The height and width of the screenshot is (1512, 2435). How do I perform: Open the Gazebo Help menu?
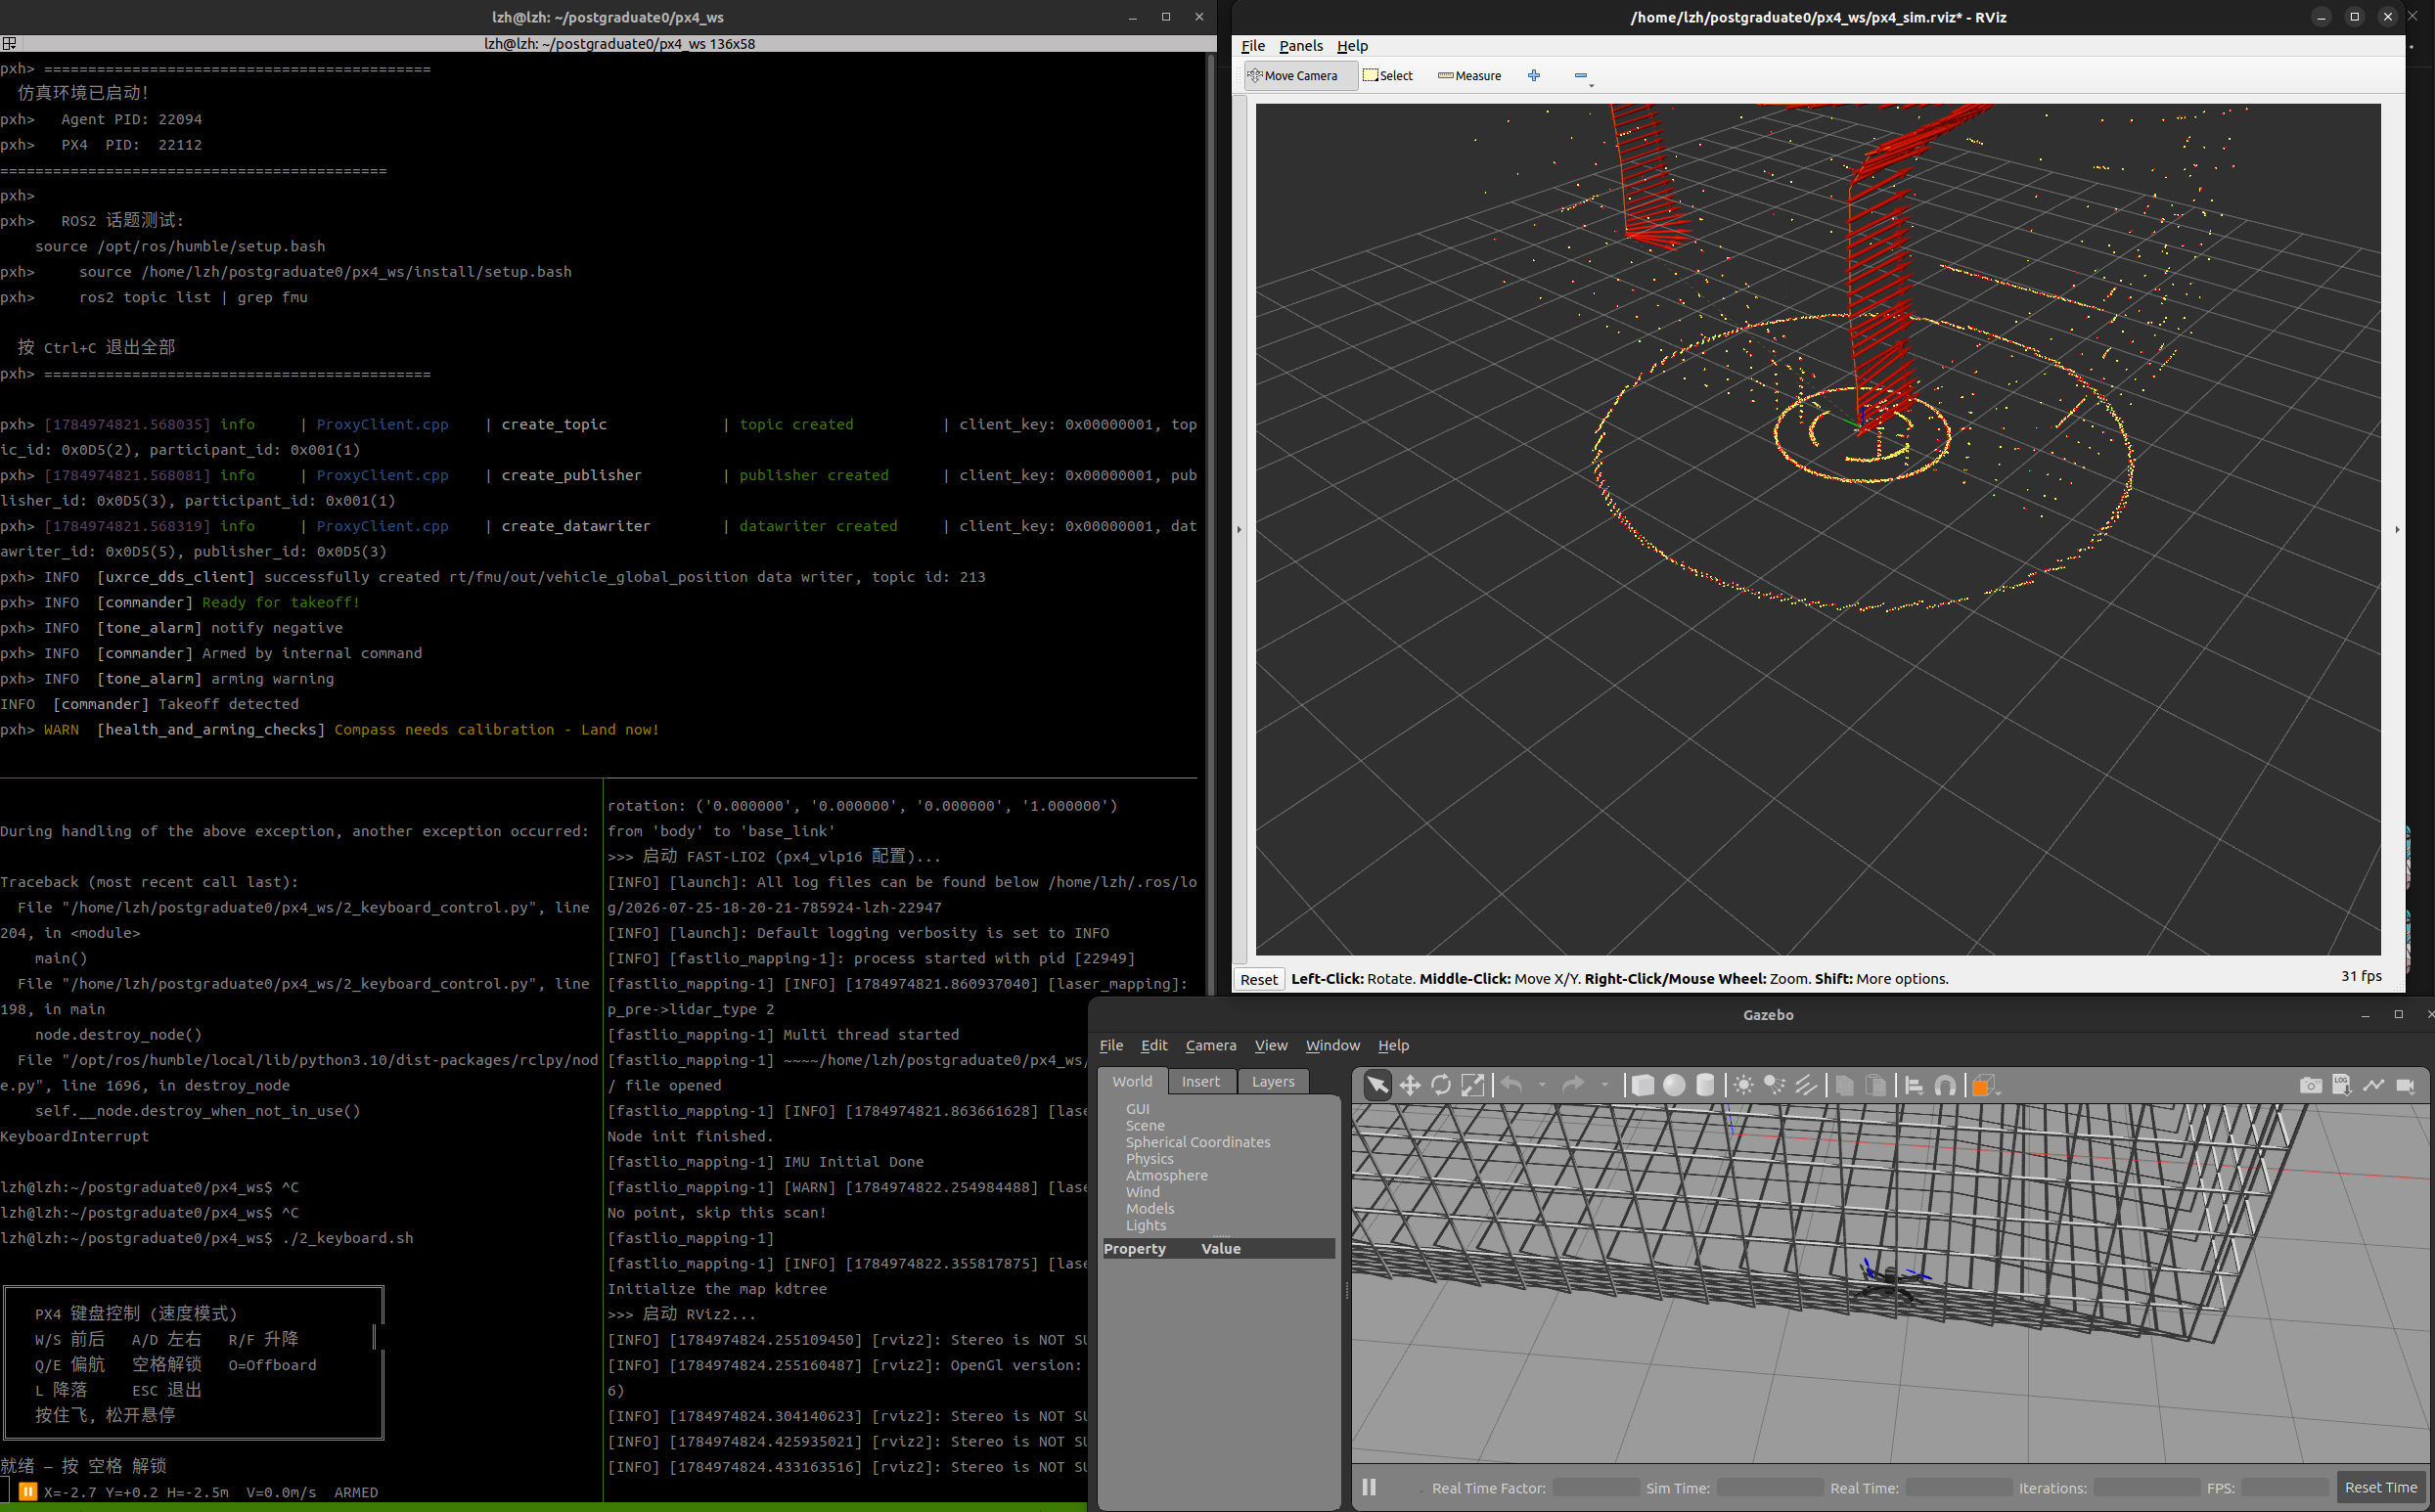[x=1393, y=1046]
